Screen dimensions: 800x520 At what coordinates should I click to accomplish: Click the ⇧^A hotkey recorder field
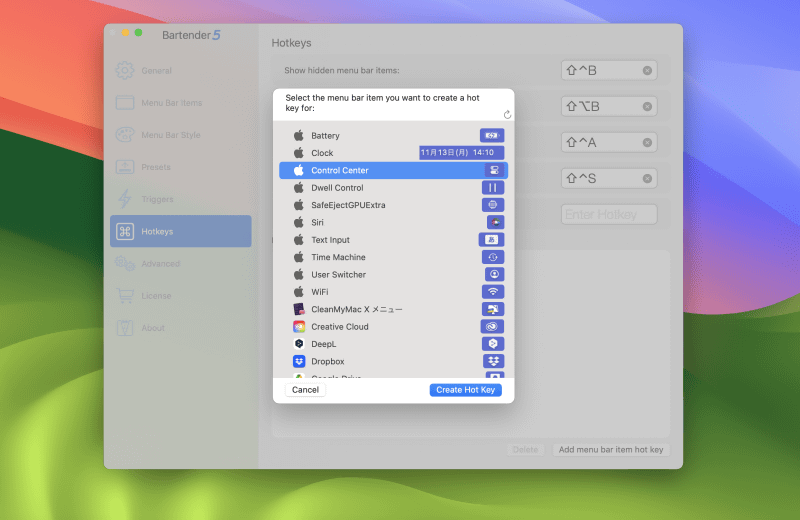point(609,142)
